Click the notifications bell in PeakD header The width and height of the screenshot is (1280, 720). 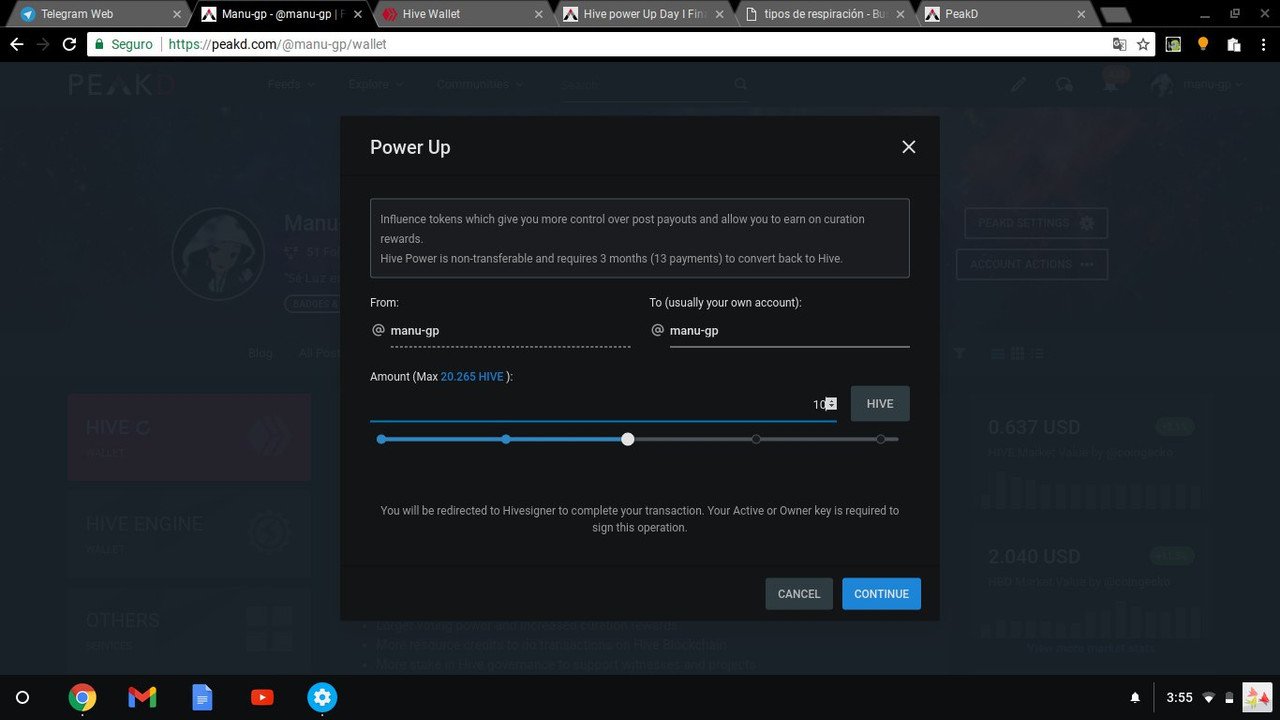click(1110, 85)
